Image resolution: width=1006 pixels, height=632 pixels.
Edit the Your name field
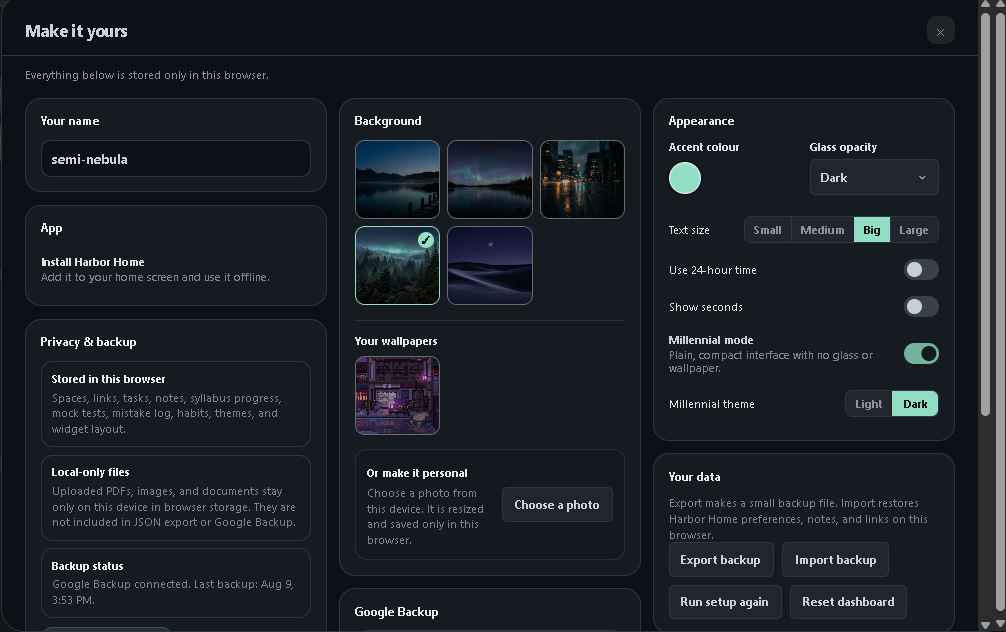pos(176,159)
